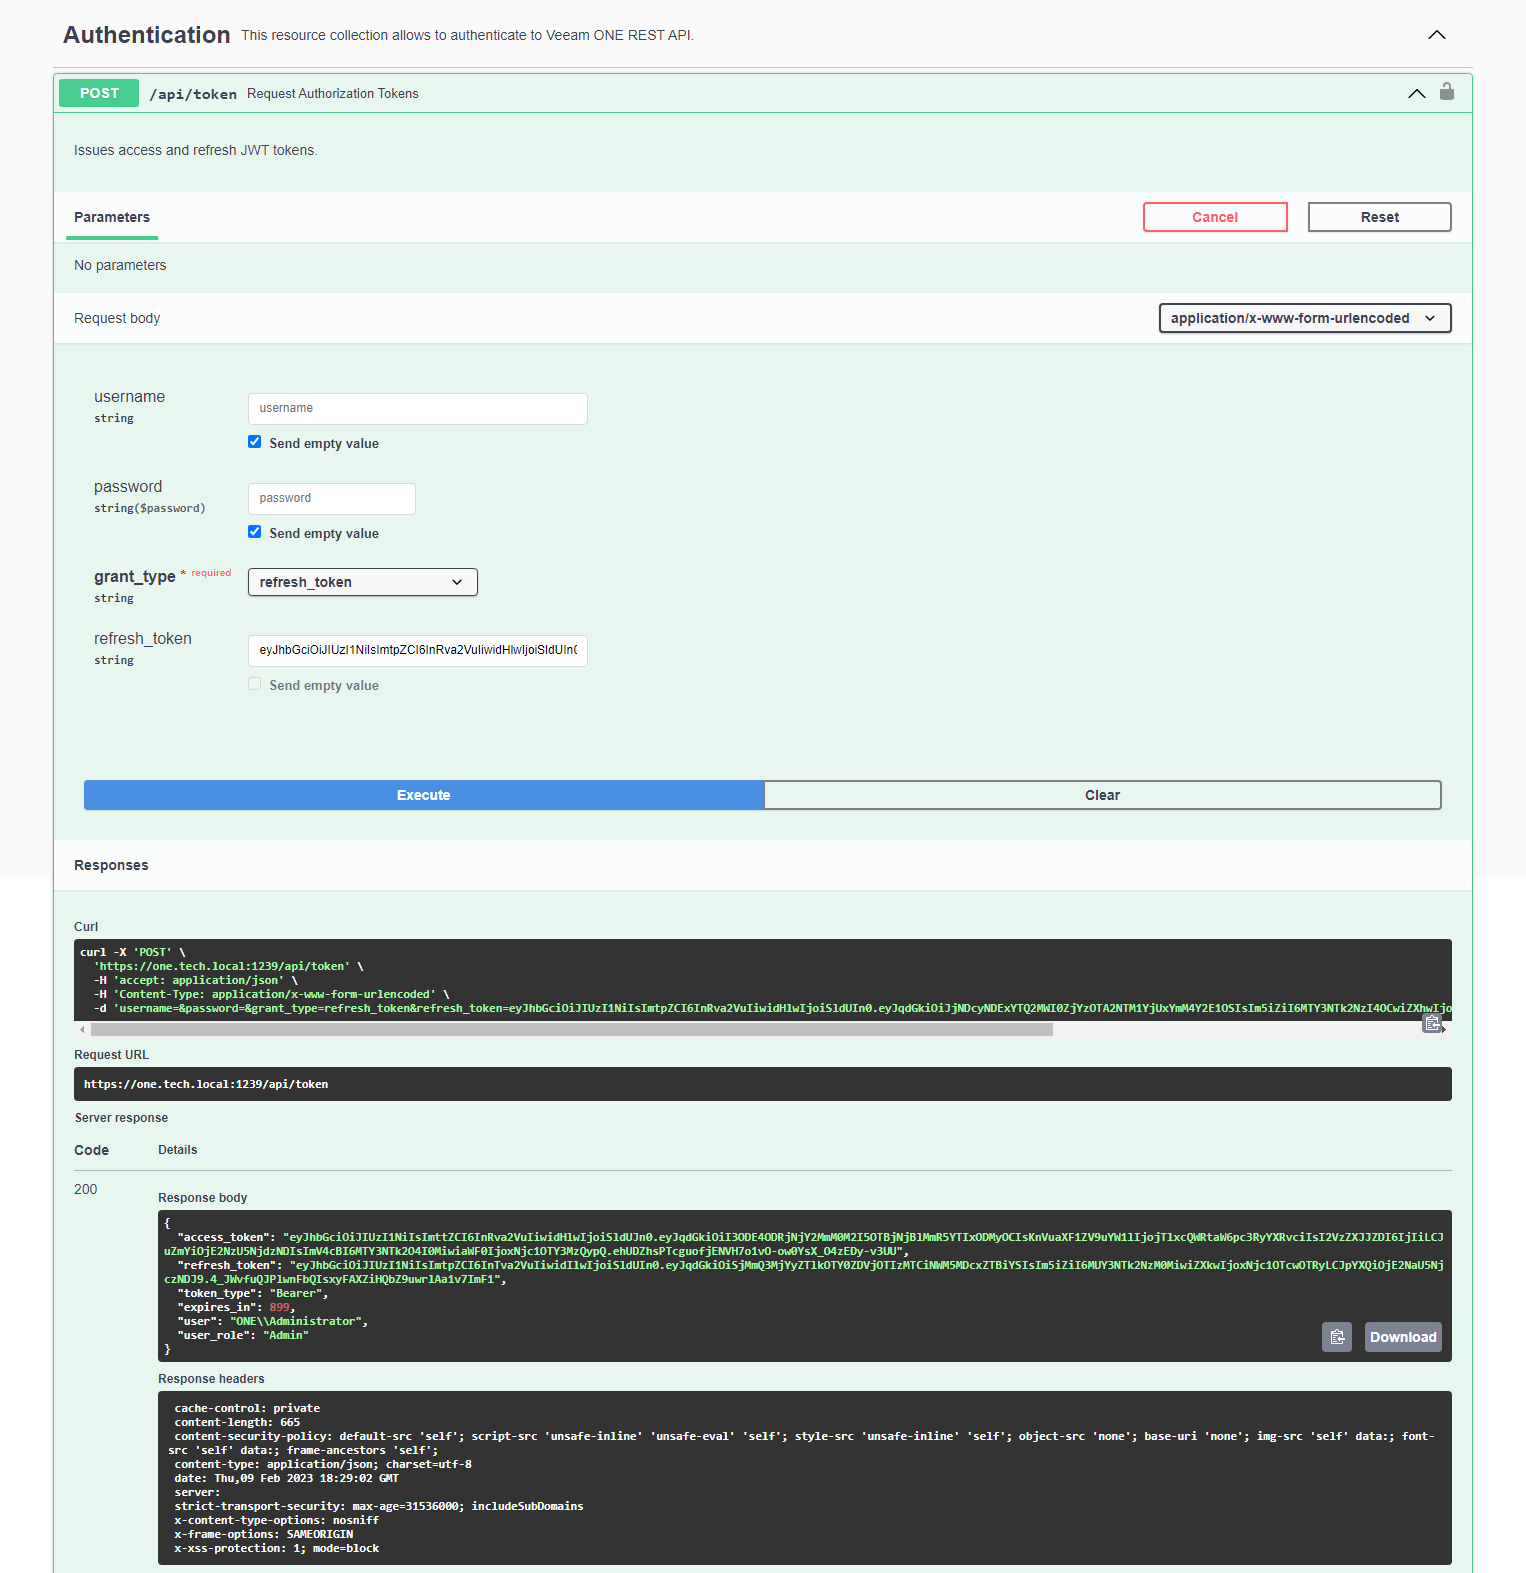Click the "Details" column header
The height and width of the screenshot is (1573, 1526).
178,1150
